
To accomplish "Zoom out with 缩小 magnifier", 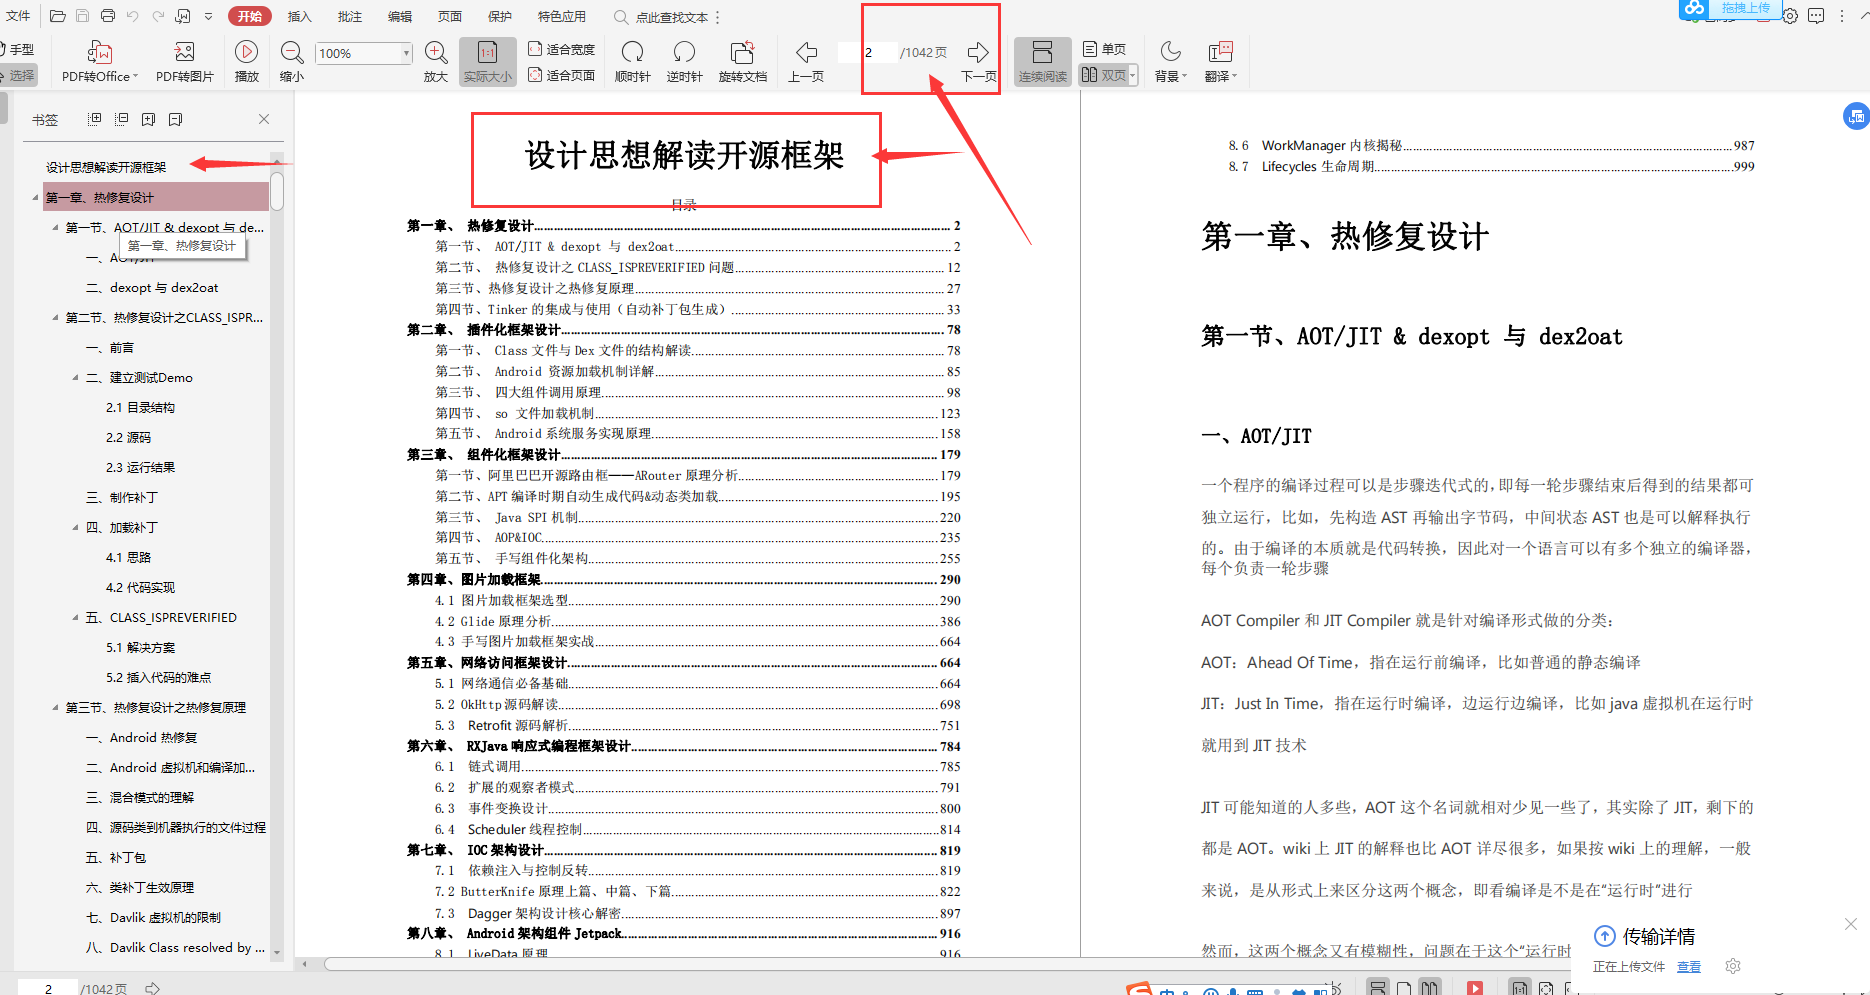I will pos(292,62).
